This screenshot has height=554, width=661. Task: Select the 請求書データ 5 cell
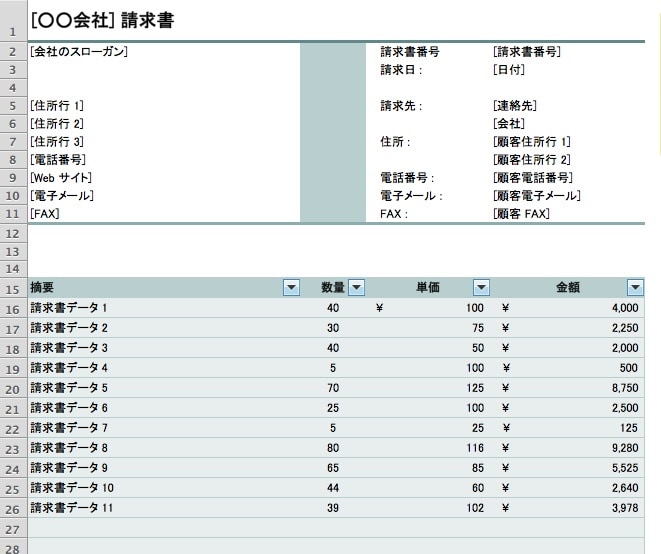[69, 388]
